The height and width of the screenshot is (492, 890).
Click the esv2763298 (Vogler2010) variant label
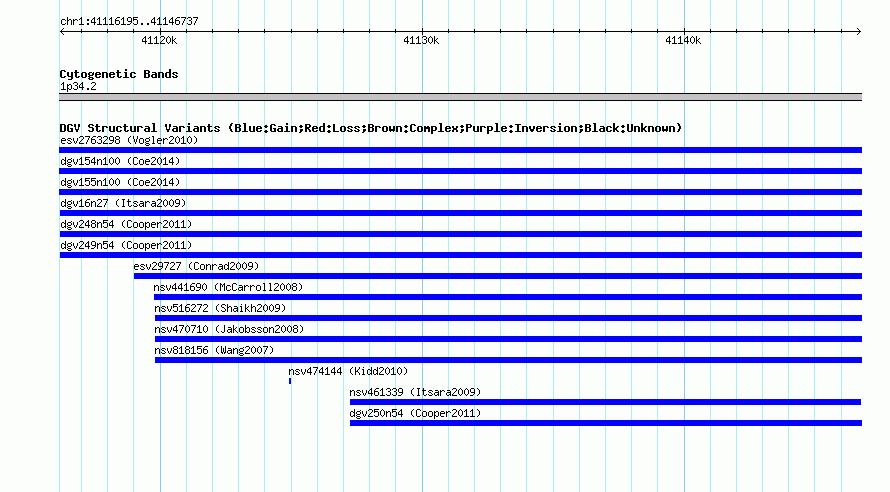pos(129,140)
